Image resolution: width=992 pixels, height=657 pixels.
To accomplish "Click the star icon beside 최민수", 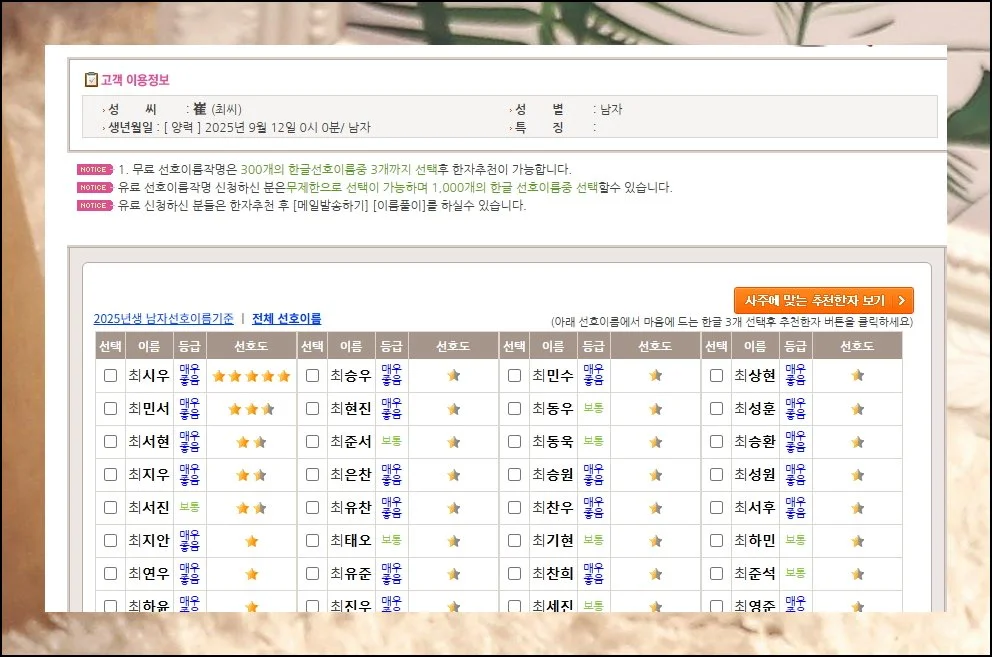I will (655, 376).
